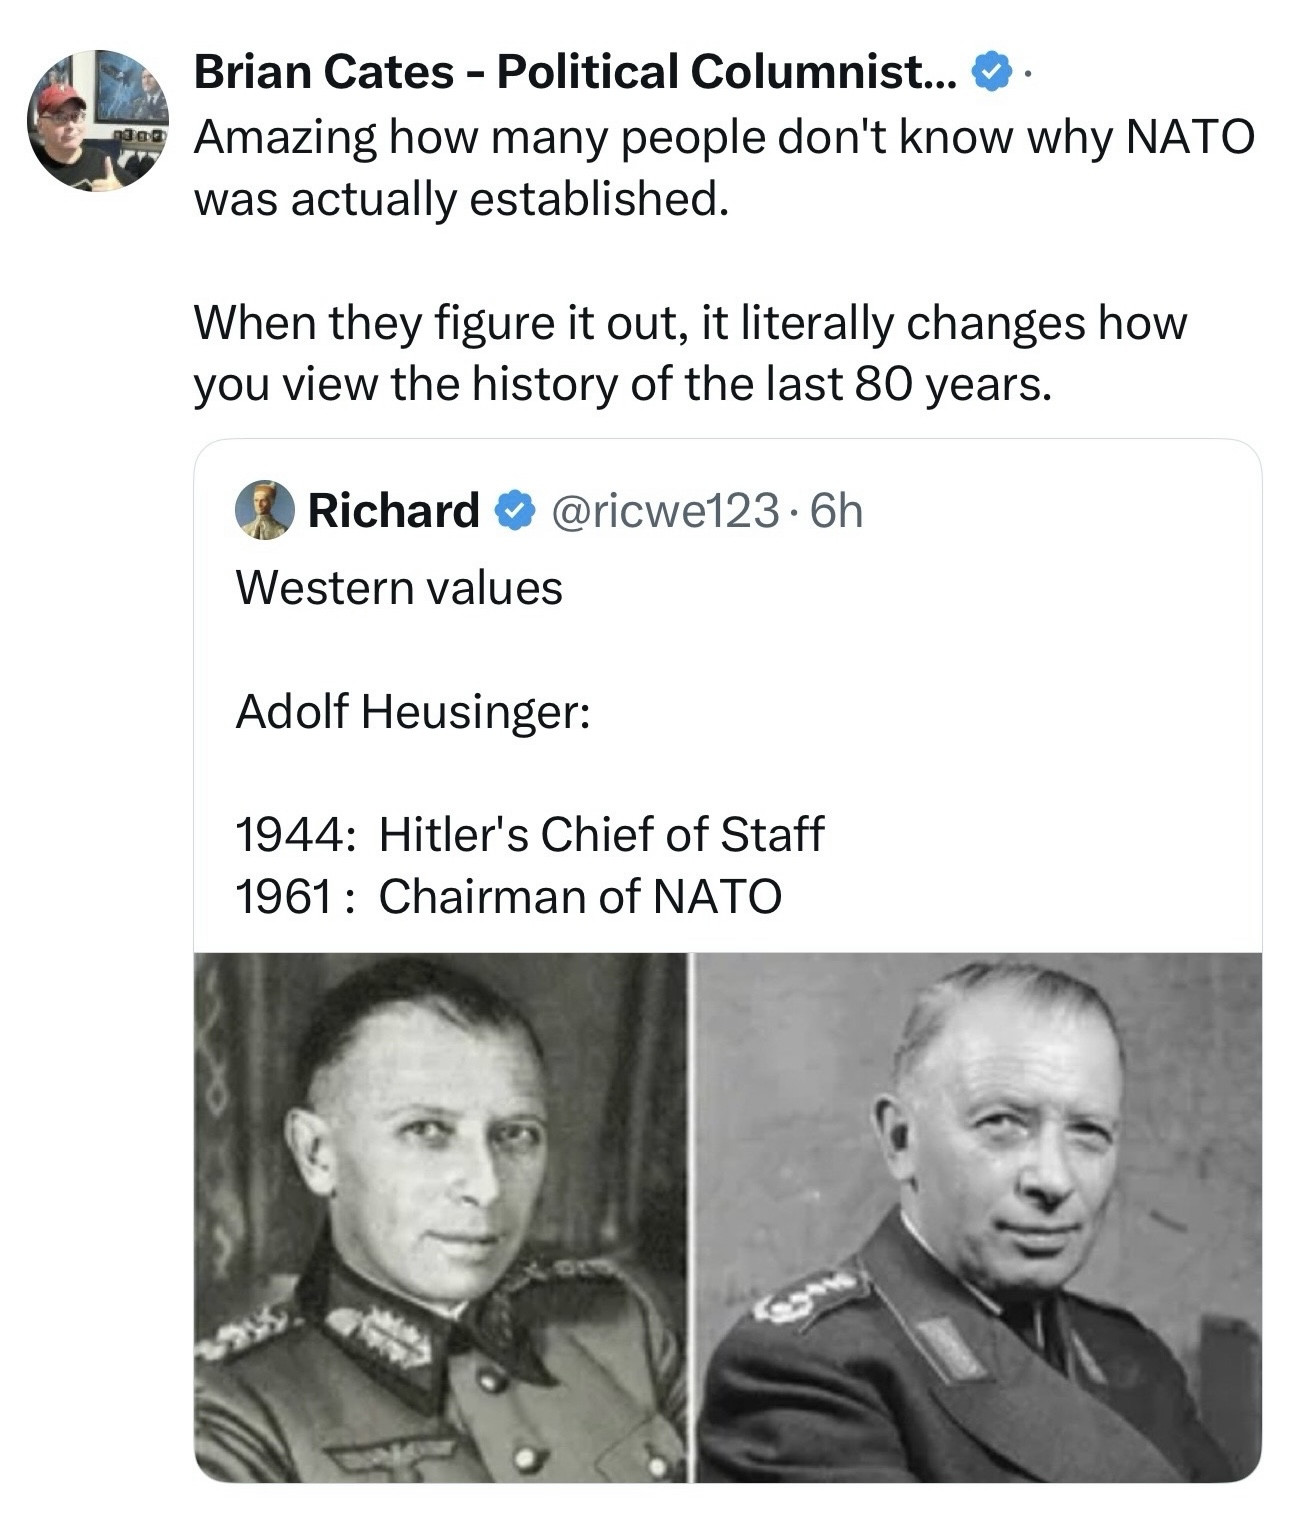Select the "1961: Chairman of NATO" line
Viewport: 1290px width, 1530px height.
pos(508,896)
